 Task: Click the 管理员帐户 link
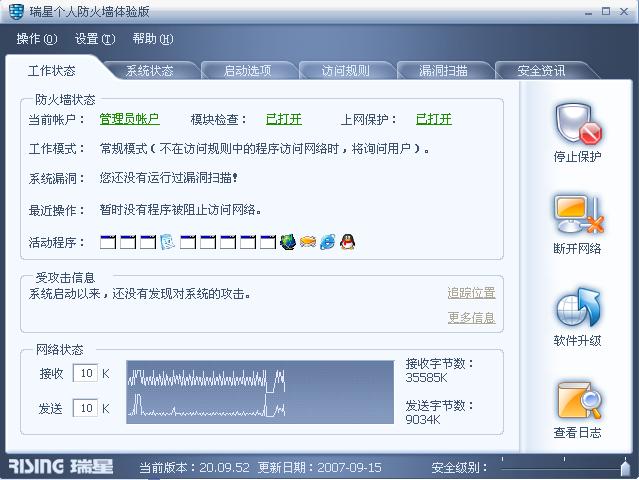pos(130,119)
